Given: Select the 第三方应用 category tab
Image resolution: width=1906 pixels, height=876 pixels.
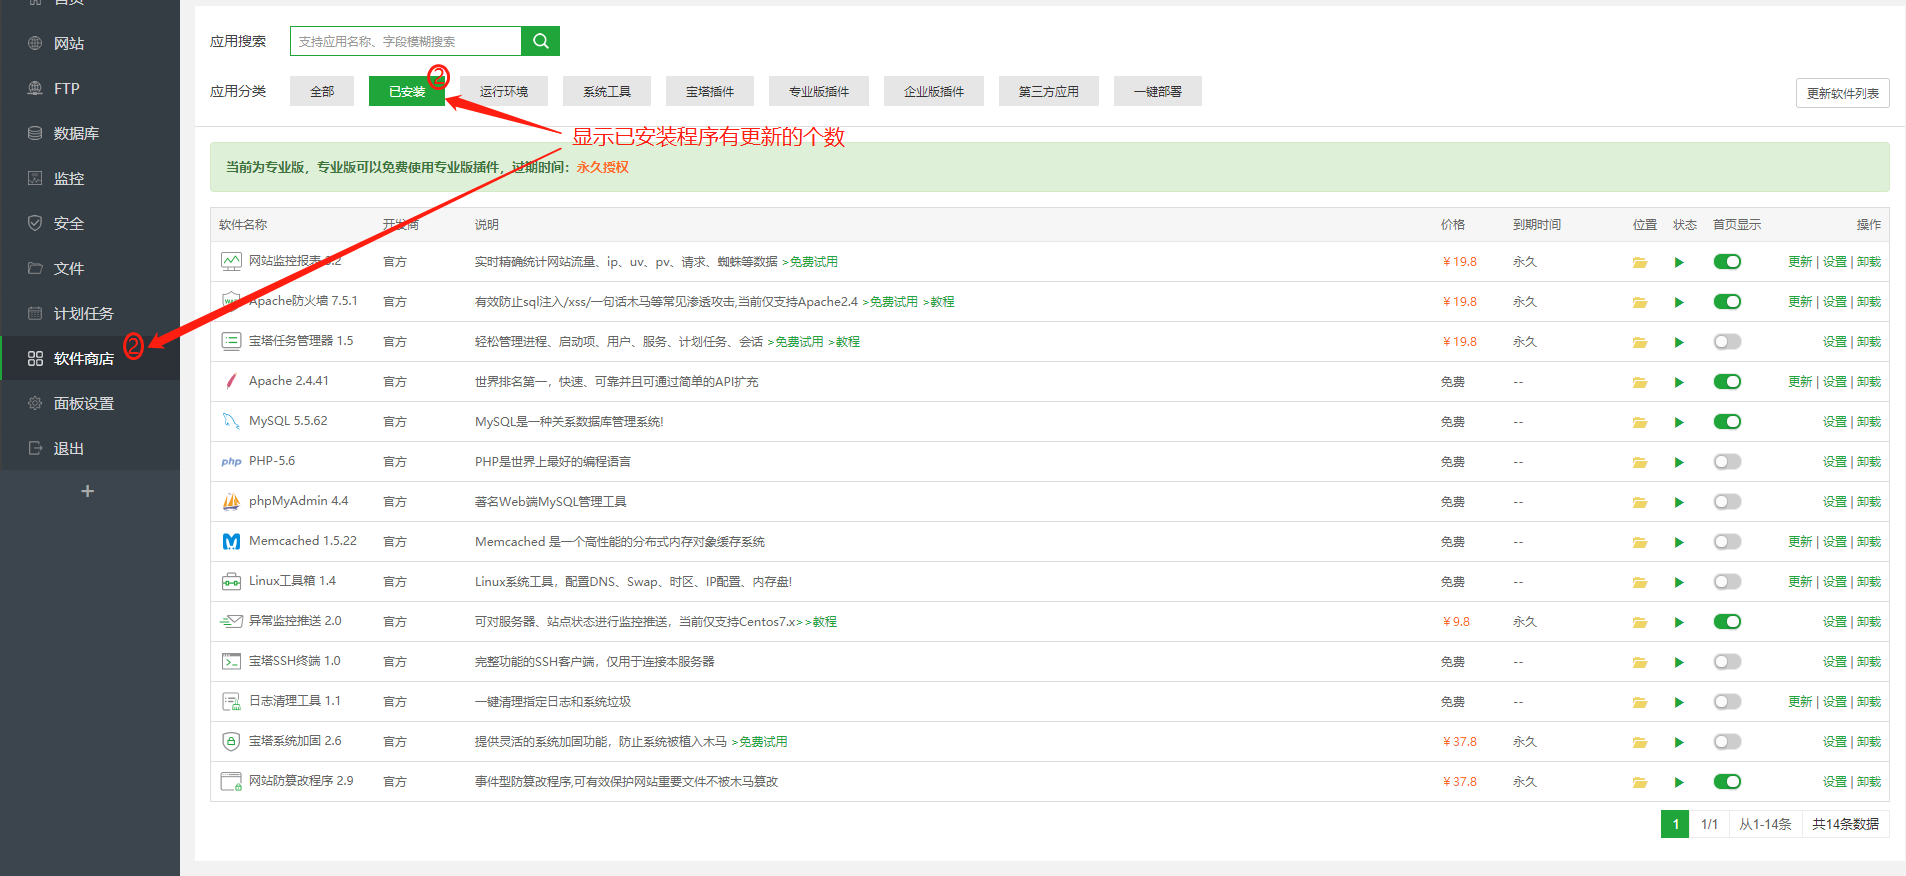Looking at the screenshot, I should tap(1049, 91).
